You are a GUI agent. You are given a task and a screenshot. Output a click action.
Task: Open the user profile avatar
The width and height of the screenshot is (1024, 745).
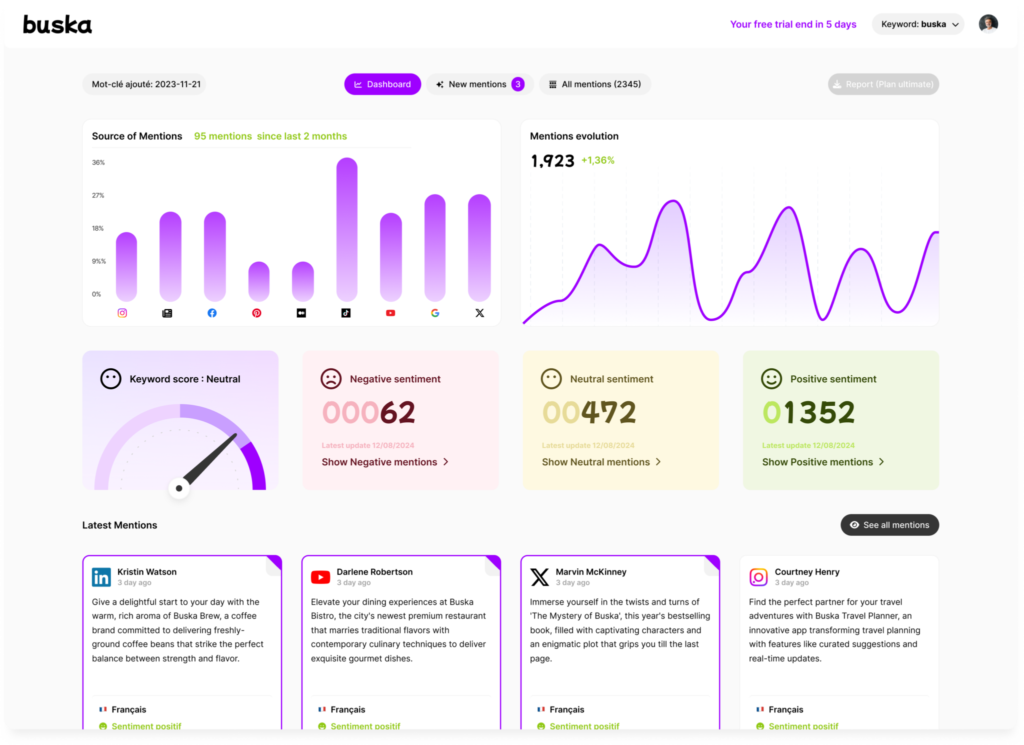click(988, 24)
